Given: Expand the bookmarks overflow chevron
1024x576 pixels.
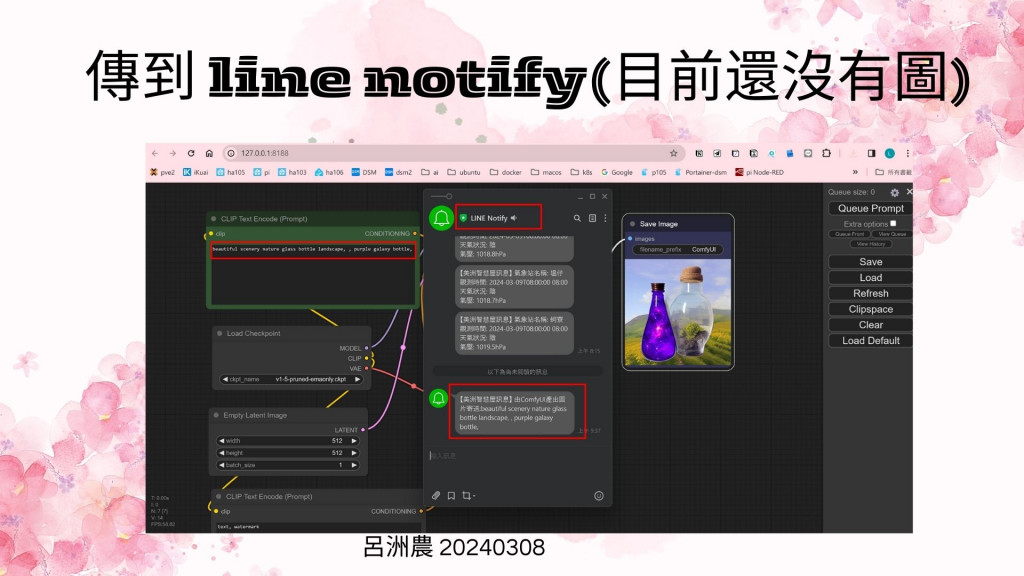Looking at the screenshot, I should pyautogui.click(x=855, y=172).
